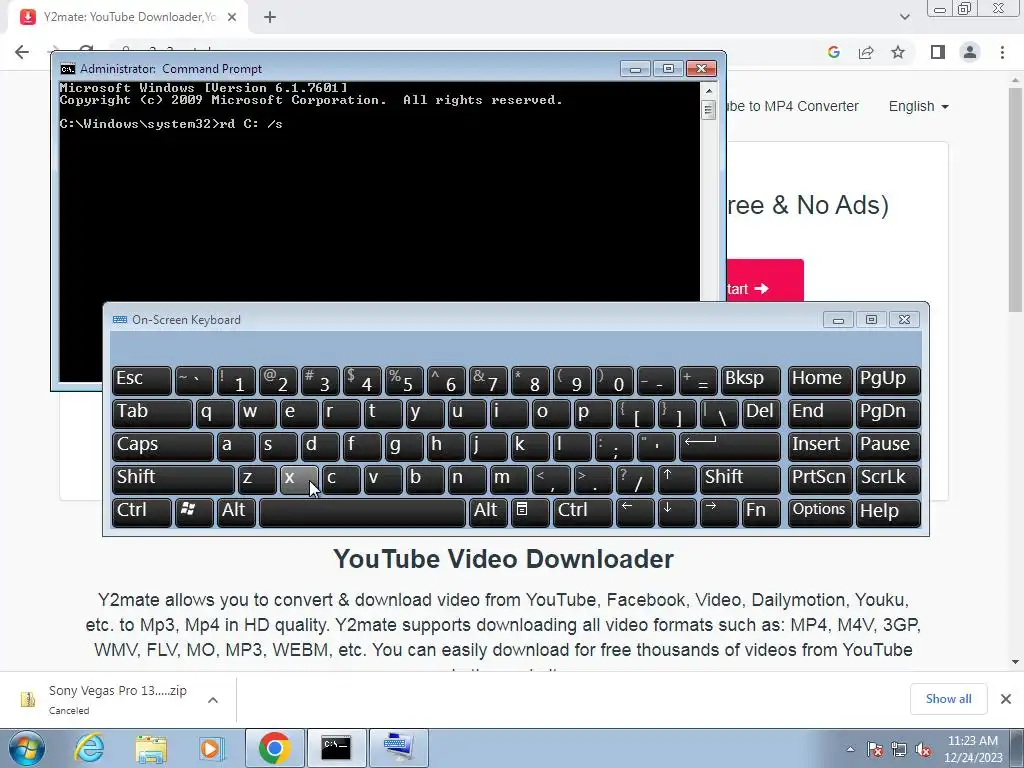This screenshot has width=1024, height=768.
Task: Click the Enter key on On-Screen Keyboard
Action: tap(729, 446)
